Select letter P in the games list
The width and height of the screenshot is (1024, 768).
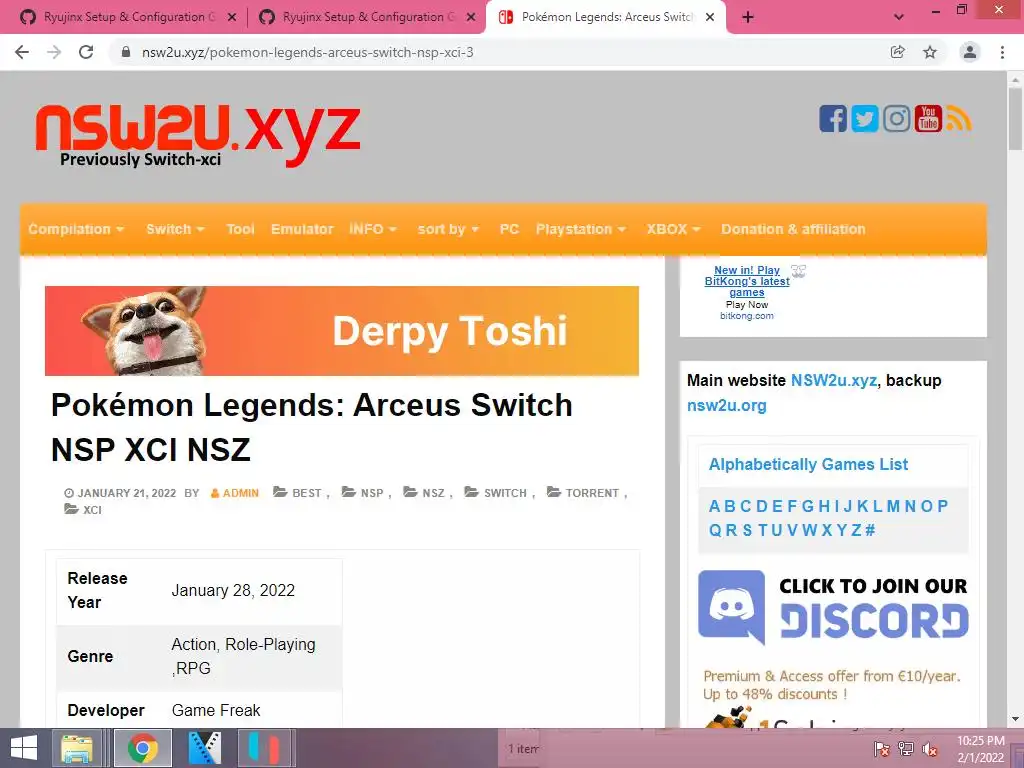(942, 506)
